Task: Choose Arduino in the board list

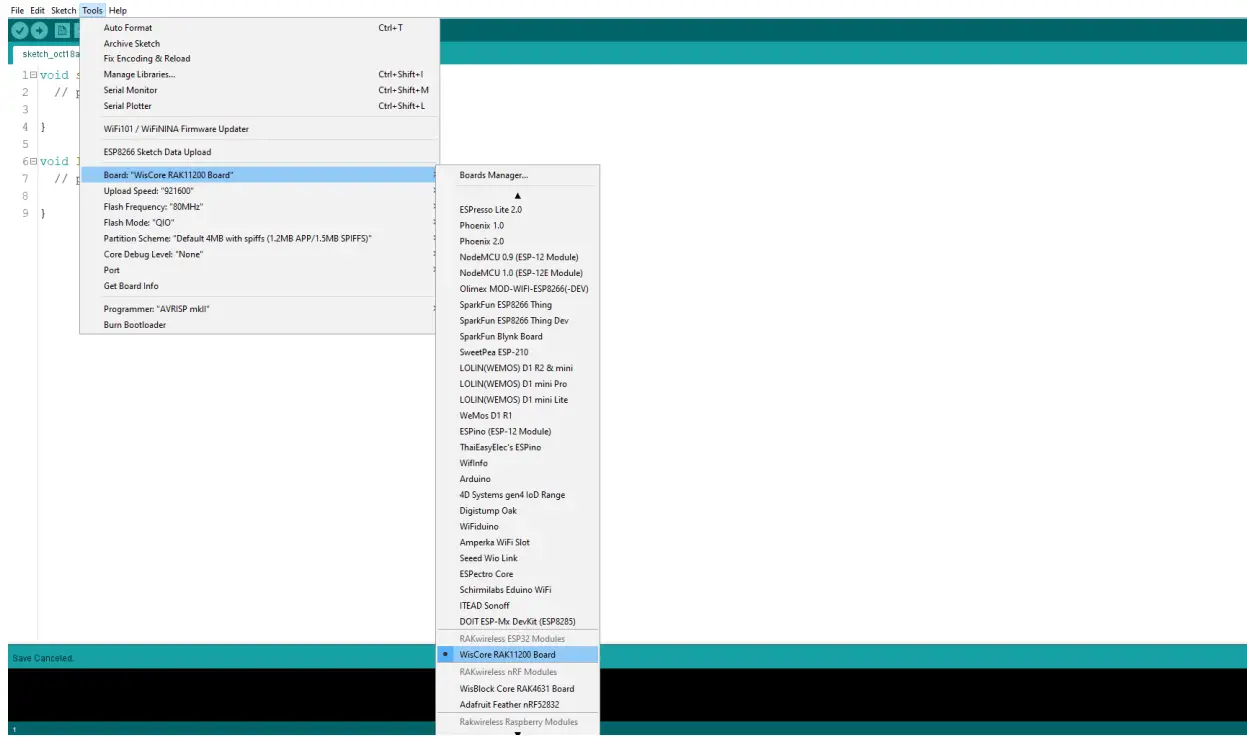Action: [x=518, y=479]
